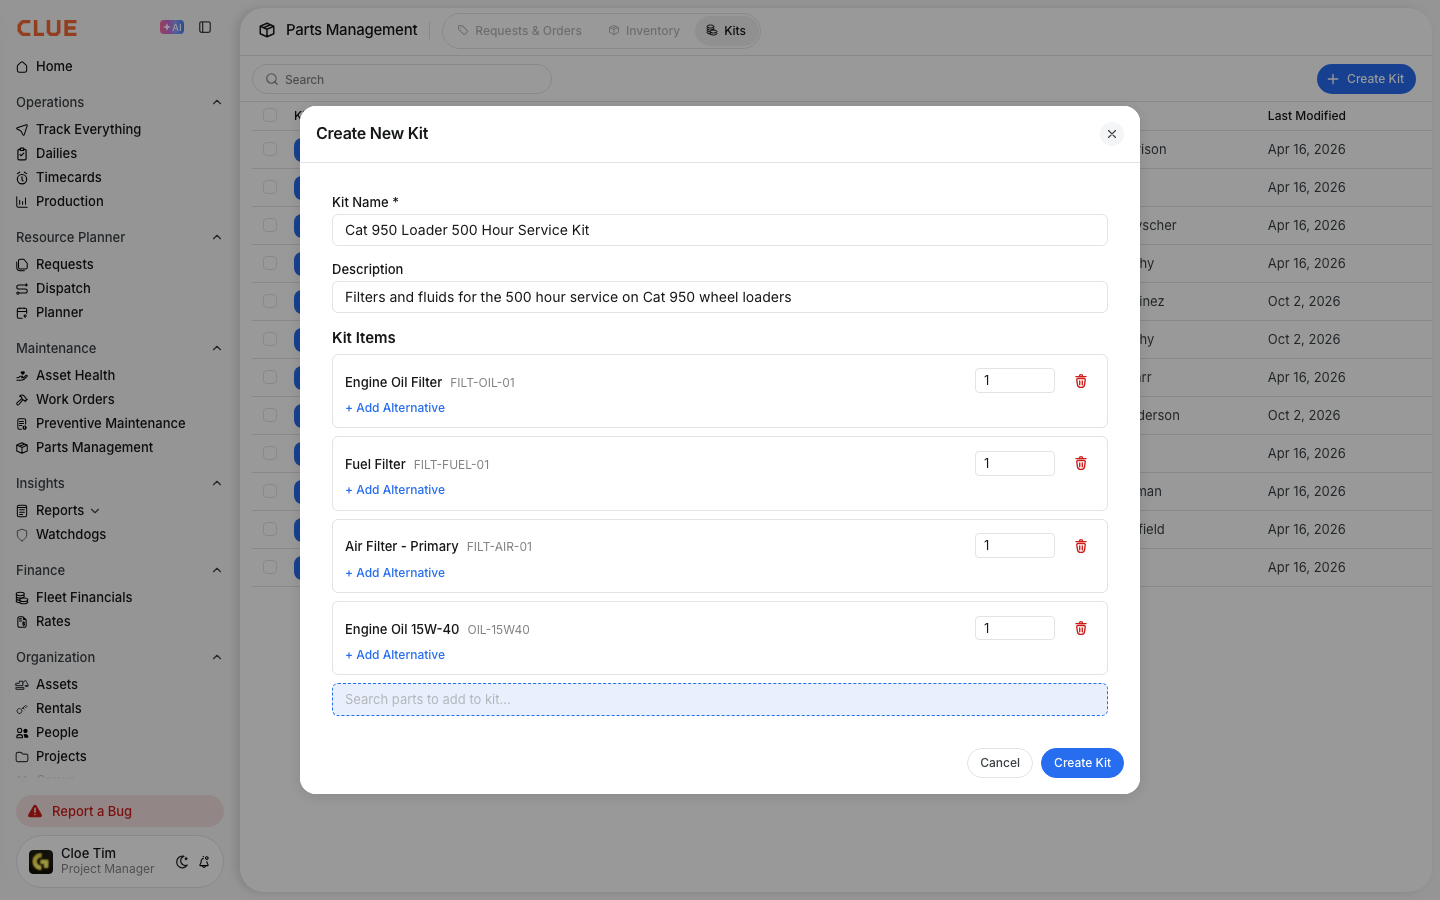Check the first row checkbox dated Apr 16, 2026

pyautogui.click(x=270, y=149)
